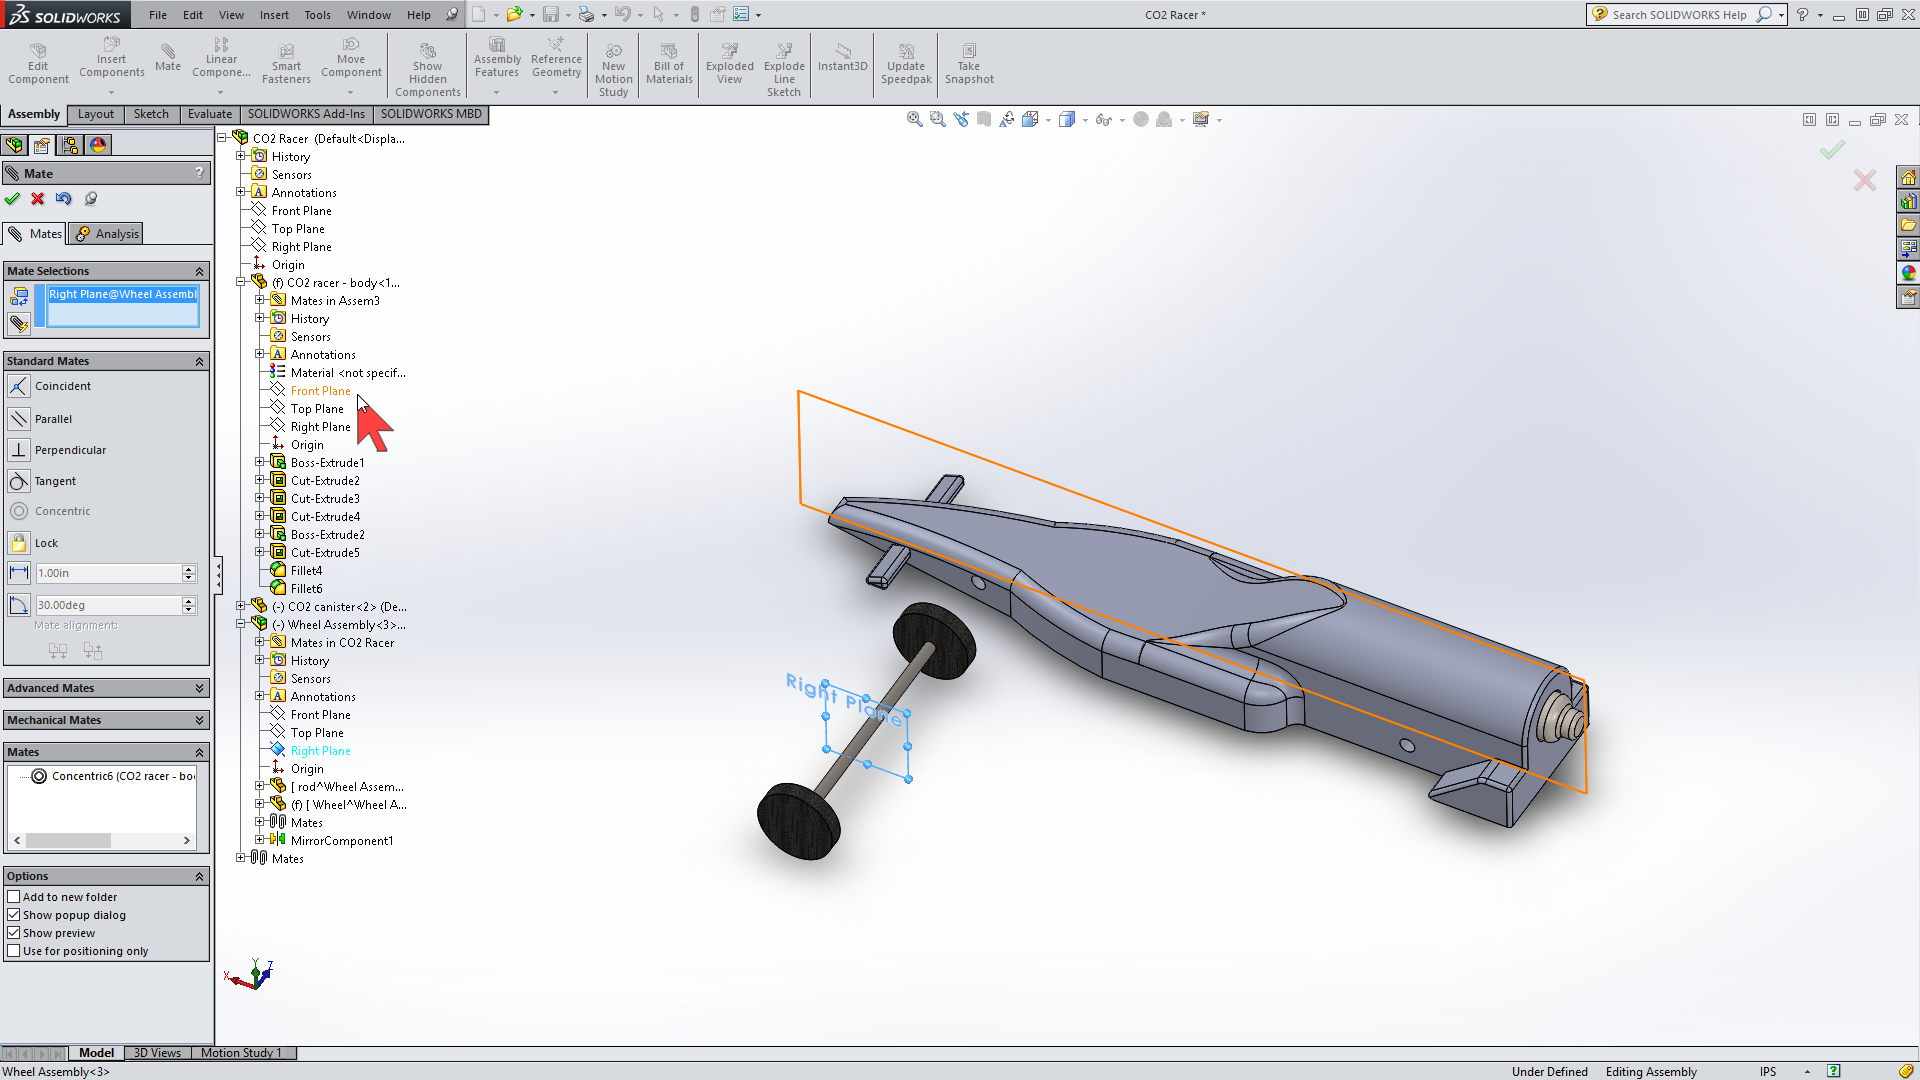Screen dimensions: 1920x1080
Task: Click the Search SOLIDWORKS Help field
Action: [x=1680, y=15]
